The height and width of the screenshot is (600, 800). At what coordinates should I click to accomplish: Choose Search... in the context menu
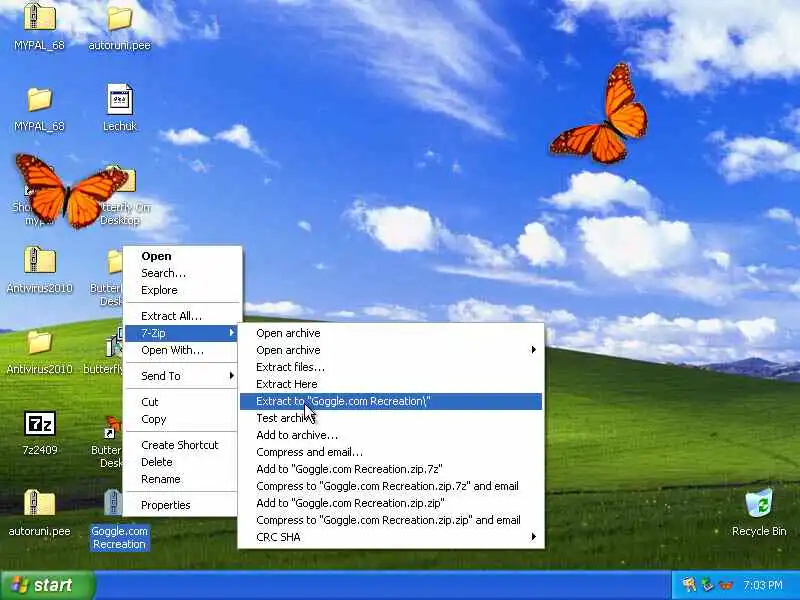(x=182, y=273)
